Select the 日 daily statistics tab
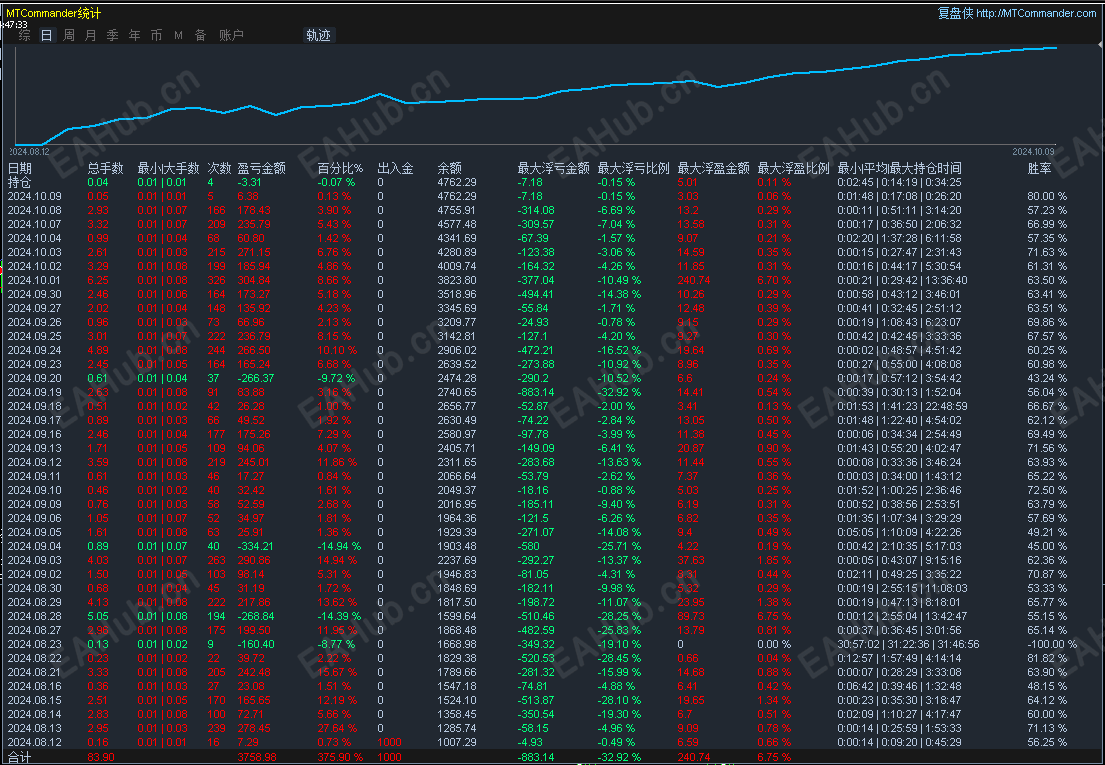This screenshot has height=765, width=1105. tap(47, 35)
